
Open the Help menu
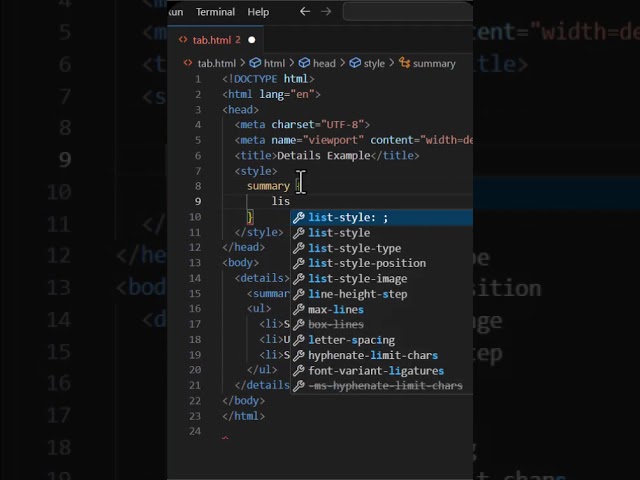[x=258, y=12]
